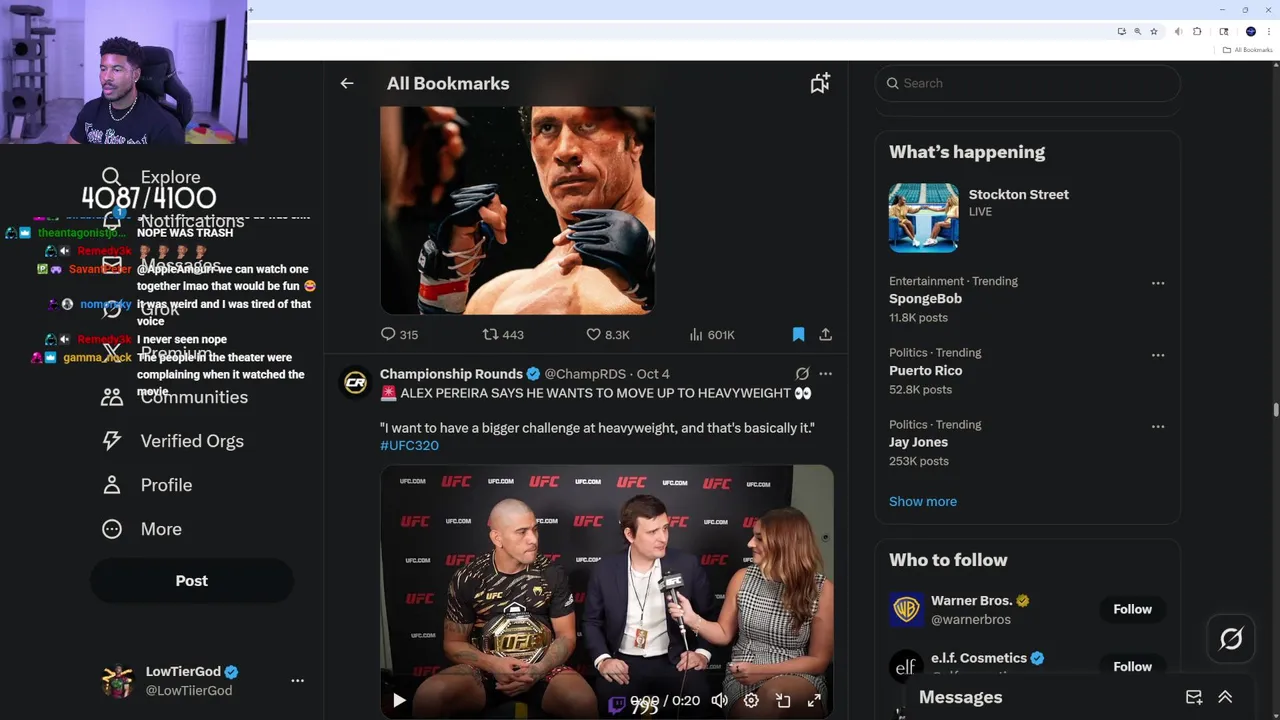This screenshot has height=720, width=1280.
Task: Open Championship Rounds profile name
Action: tap(451, 374)
